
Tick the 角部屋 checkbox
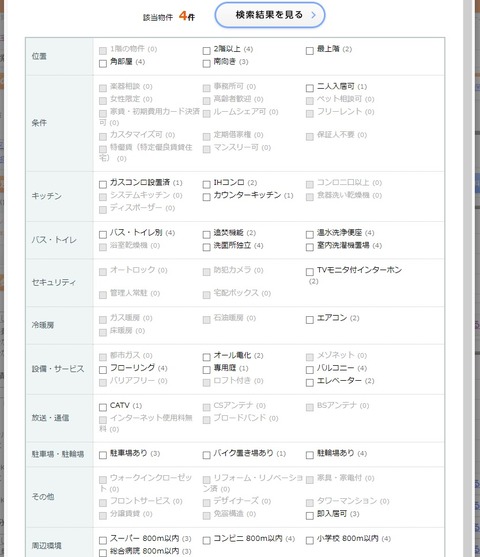103,64
